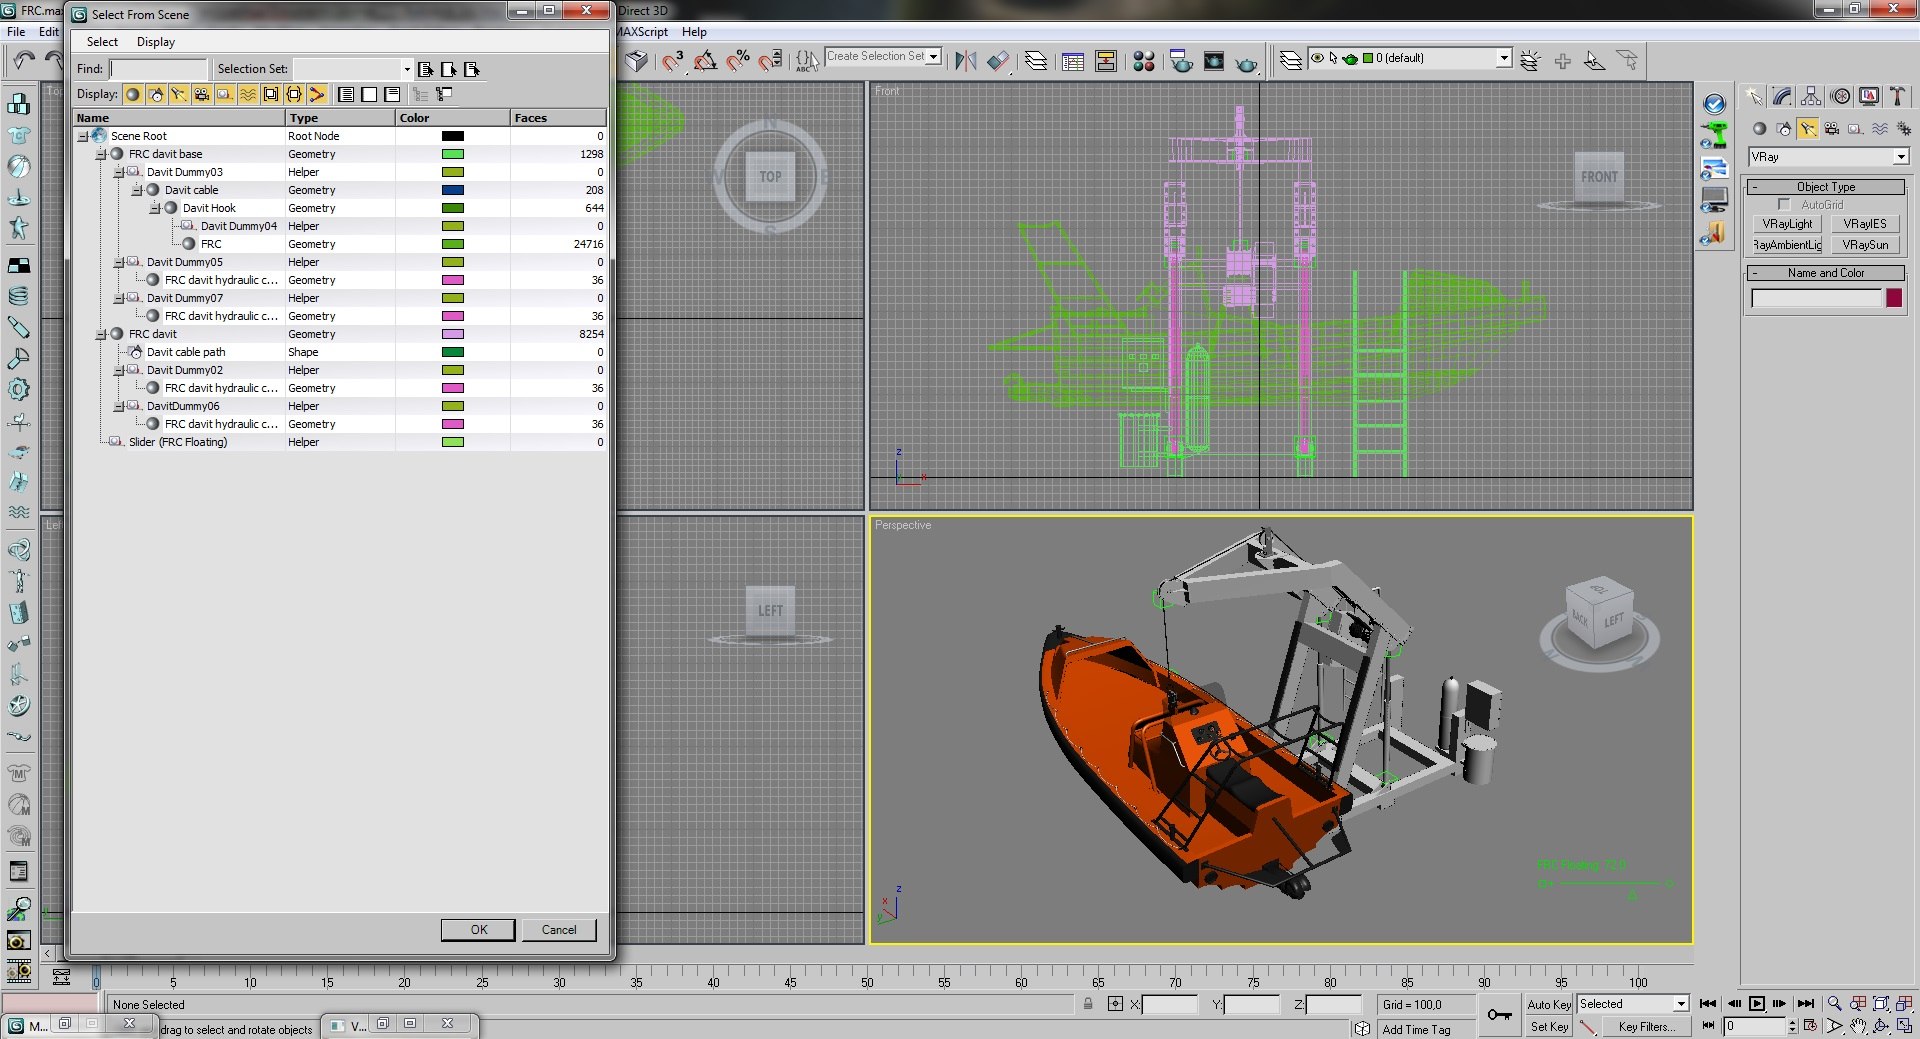Image resolution: width=1920 pixels, height=1039 pixels.
Task: Collapse the Davit cable tree node
Action: click(137, 190)
